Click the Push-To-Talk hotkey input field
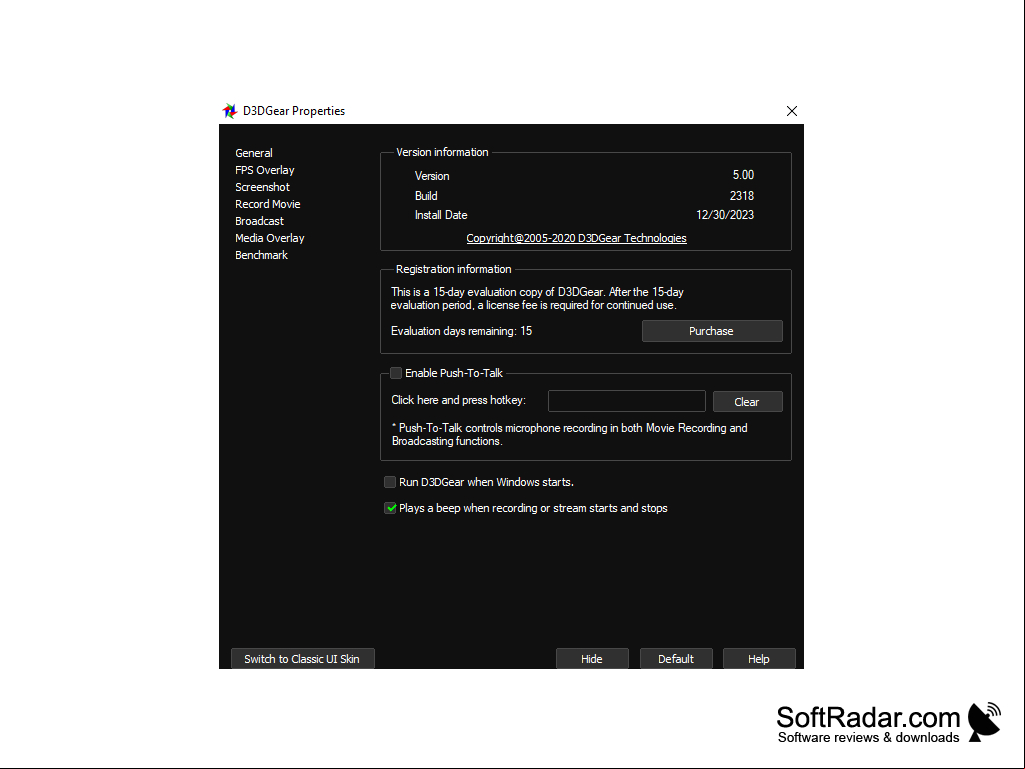This screenshot has height=769, width=1025. (x=626, y=401)
